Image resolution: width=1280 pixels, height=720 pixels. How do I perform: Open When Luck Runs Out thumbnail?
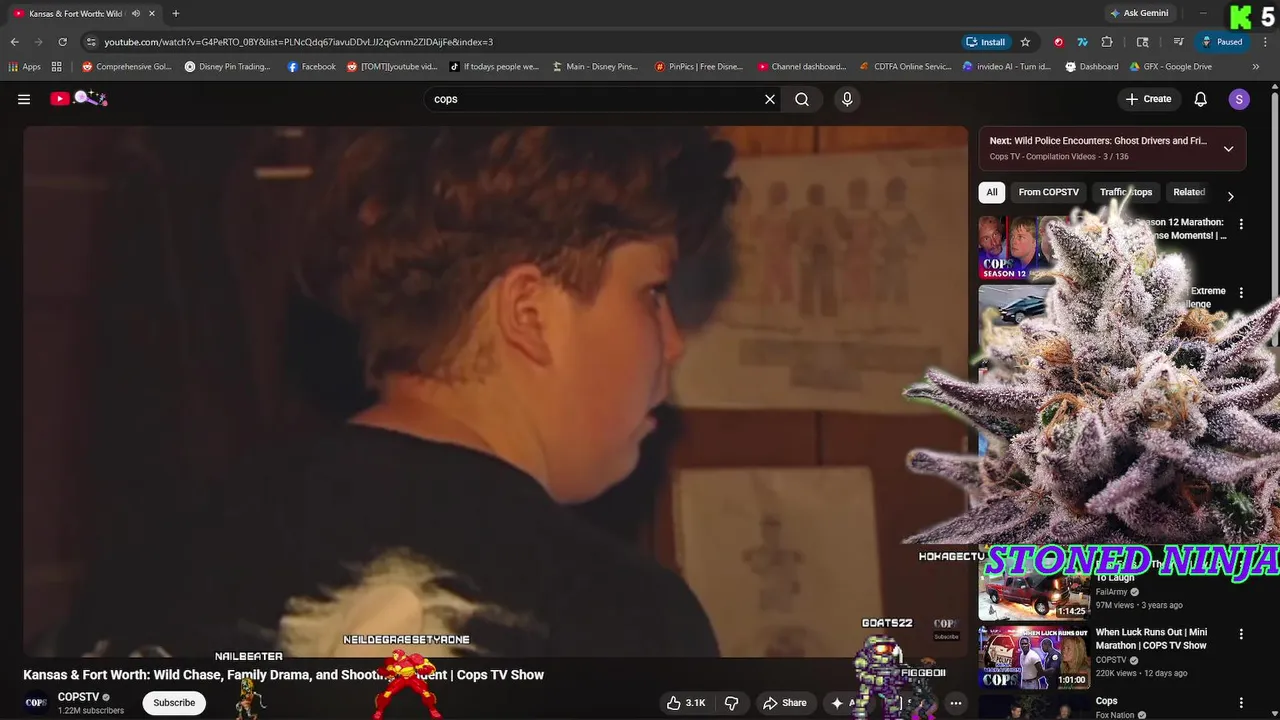coord(1034,657)
